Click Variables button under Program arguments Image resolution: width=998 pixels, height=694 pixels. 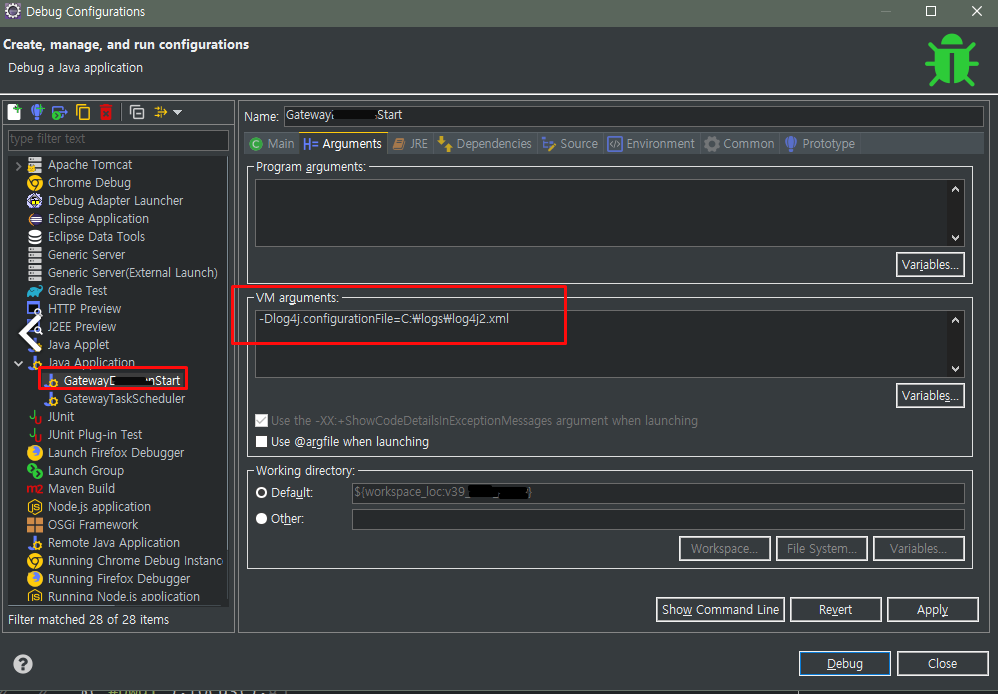pos(930,265)
